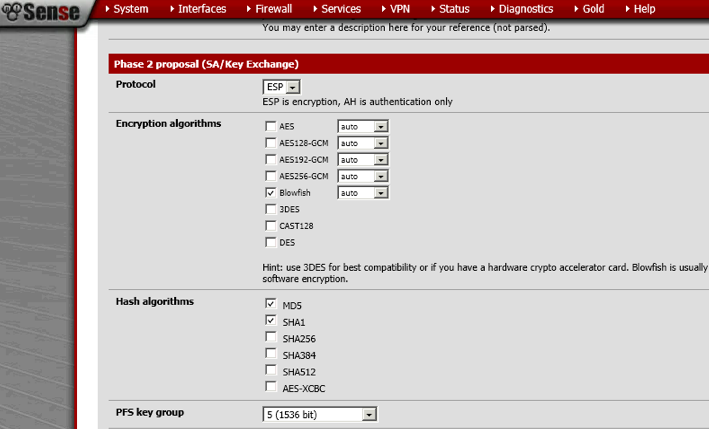Click the Protocol label

click(136, 84)
